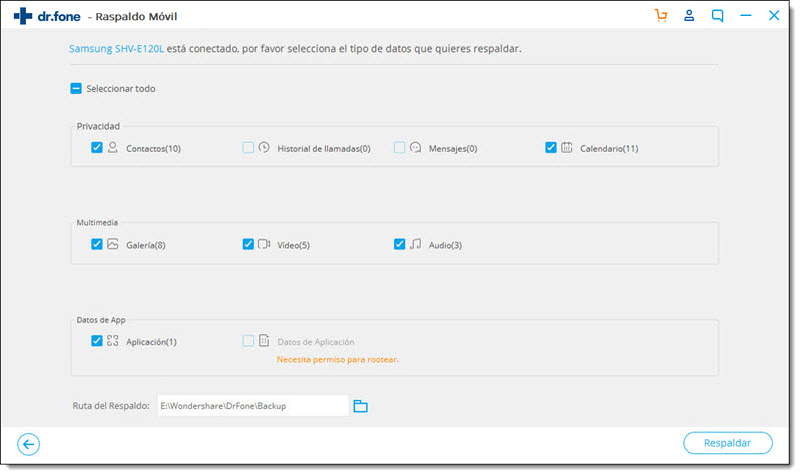
Task: Click the Vídeo camera icon
Action: coord(264,244)
